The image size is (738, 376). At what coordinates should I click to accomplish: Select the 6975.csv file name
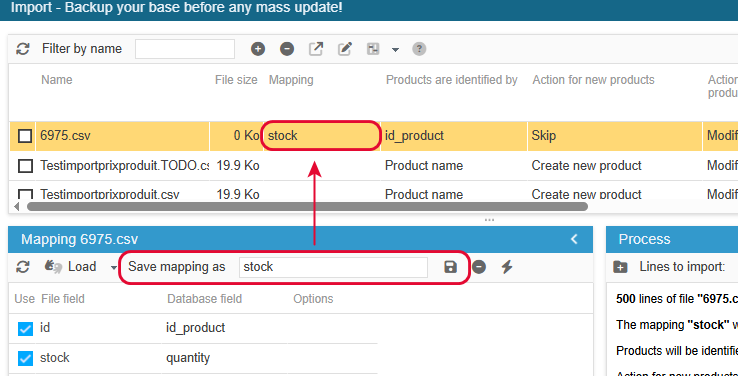[x=65, y=136]
